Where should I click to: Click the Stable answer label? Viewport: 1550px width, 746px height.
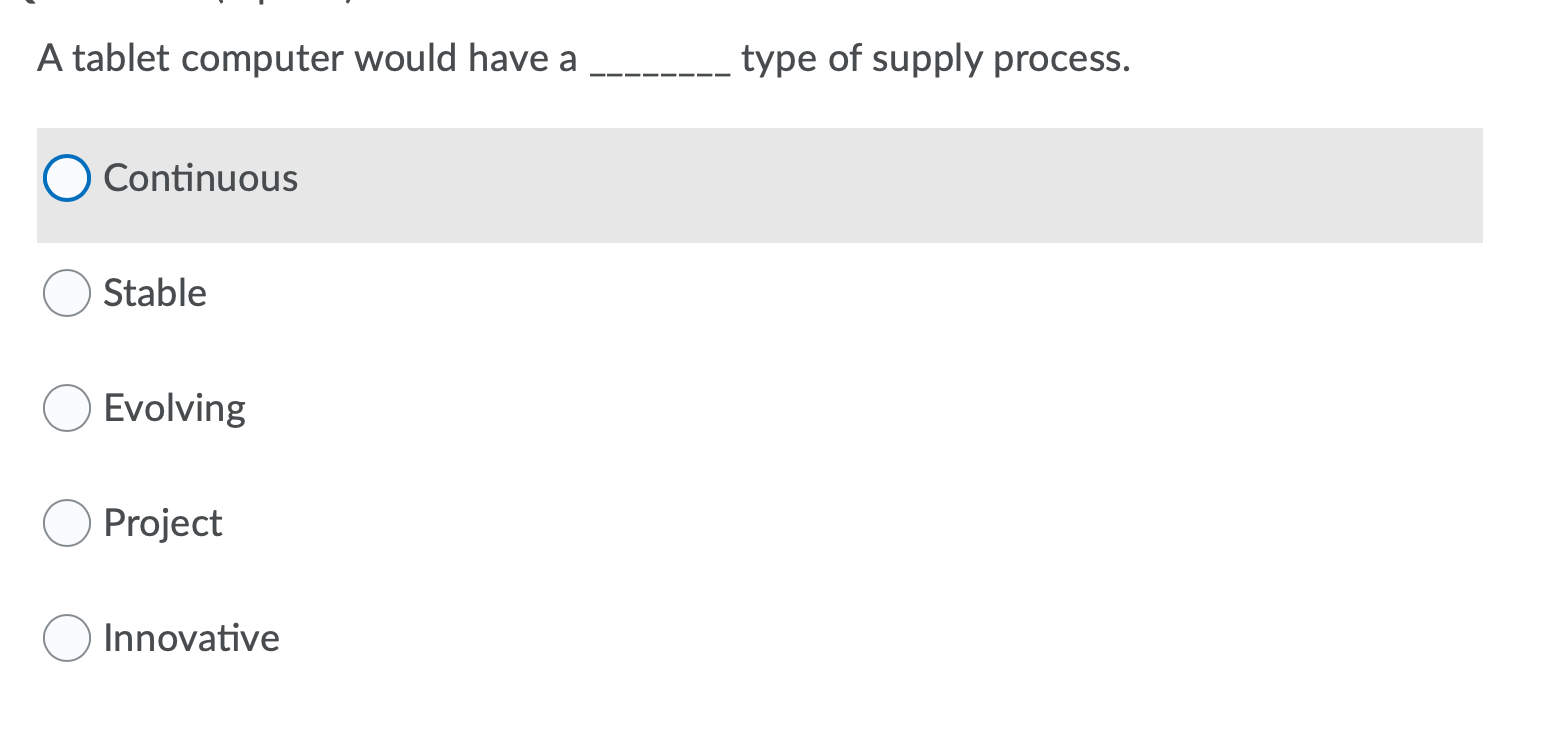(x=155, y=293)
